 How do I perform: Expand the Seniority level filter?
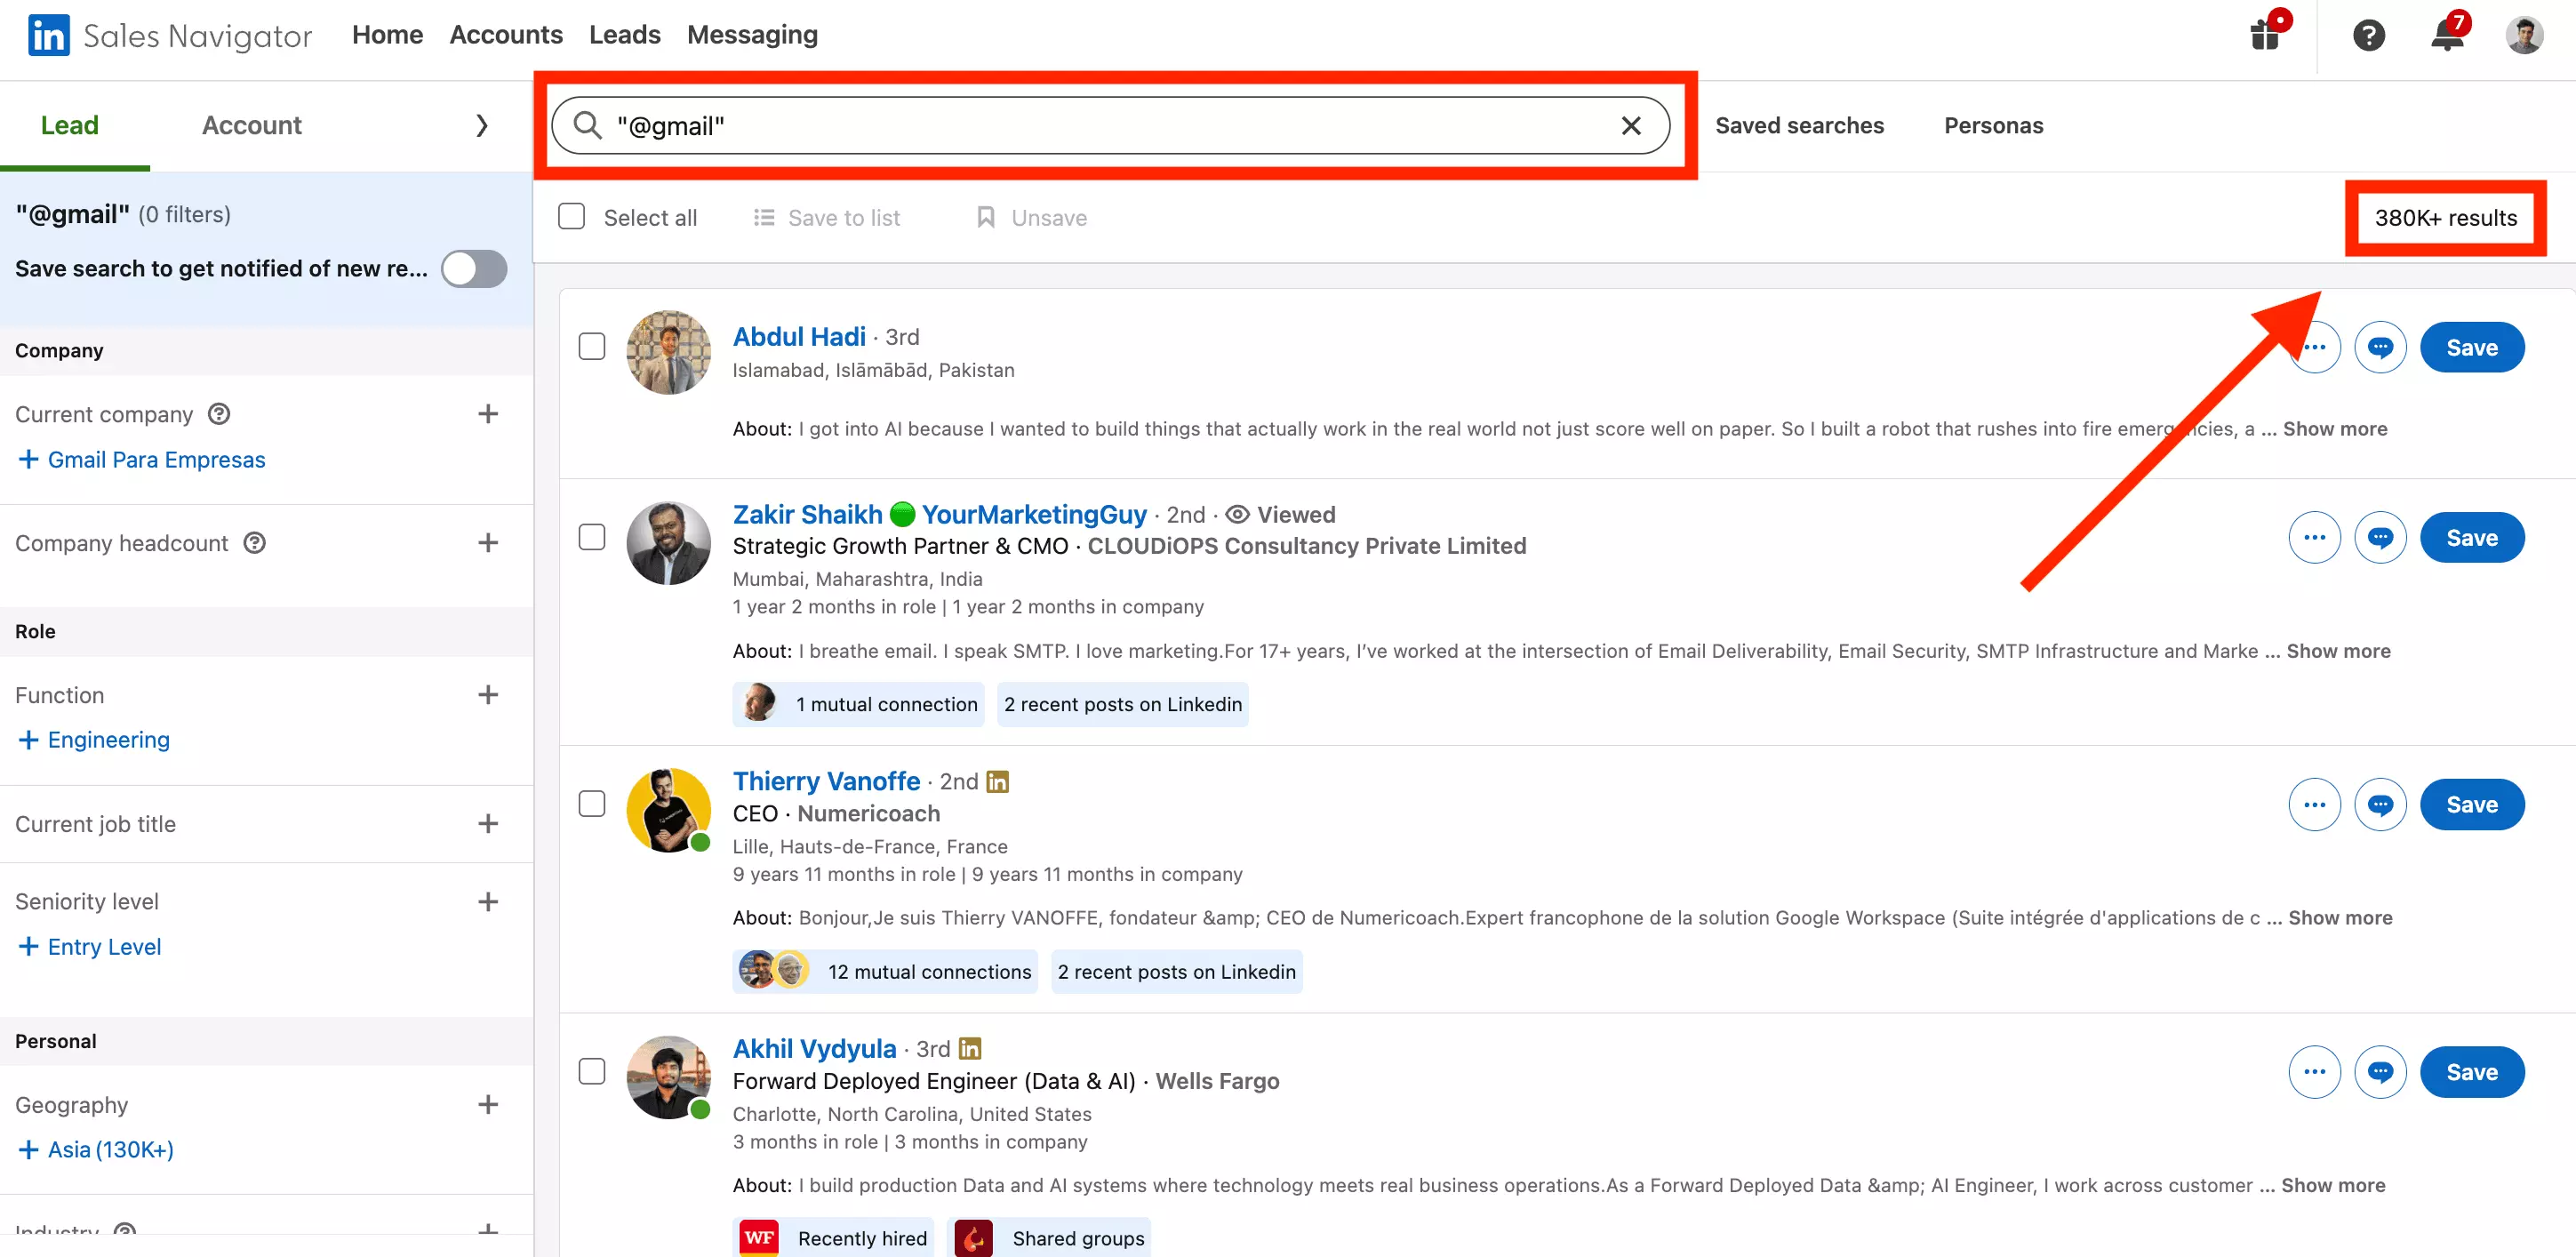[x=488, y=902]
